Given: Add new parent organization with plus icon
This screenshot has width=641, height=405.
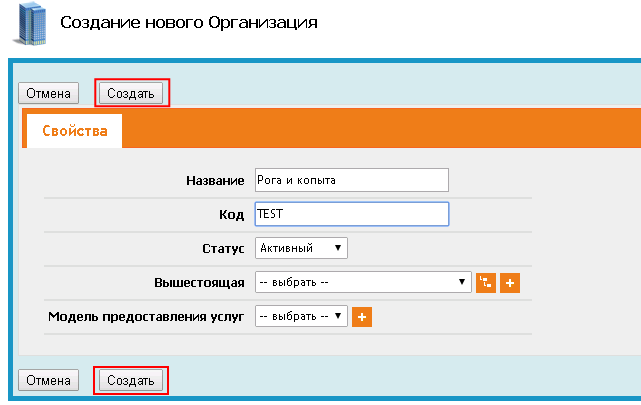Looking at the screenshot, I should click(x=510, y=283).
